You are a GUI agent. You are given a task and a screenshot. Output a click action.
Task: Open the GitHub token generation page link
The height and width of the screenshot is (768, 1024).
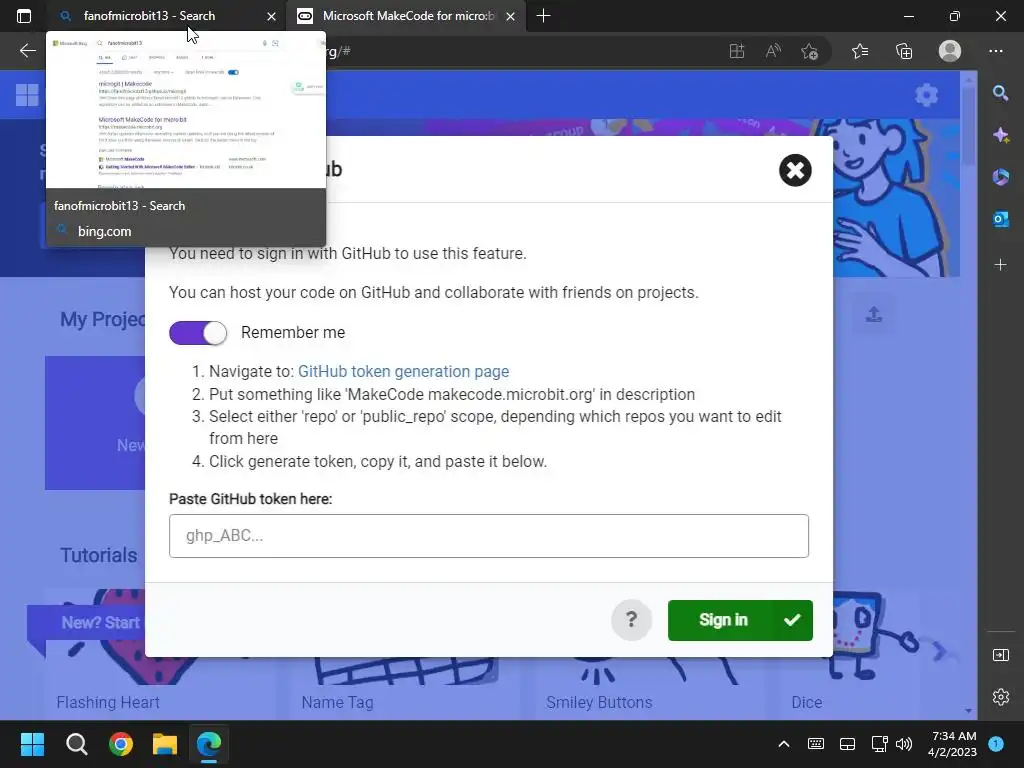[x=403, y=372]
